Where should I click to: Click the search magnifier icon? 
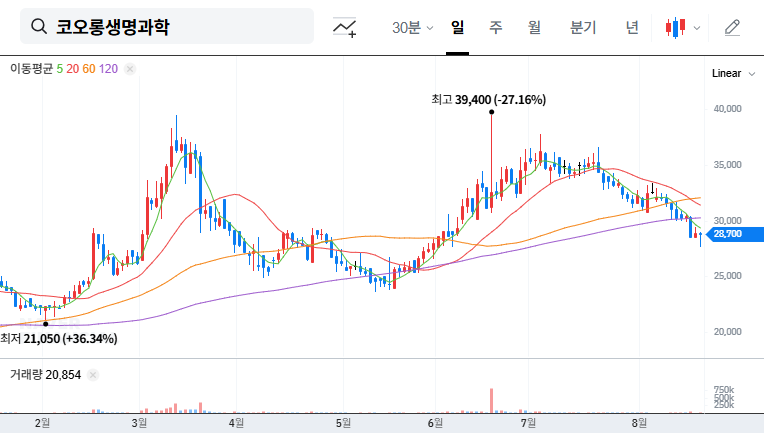click(x=39, y=27)
